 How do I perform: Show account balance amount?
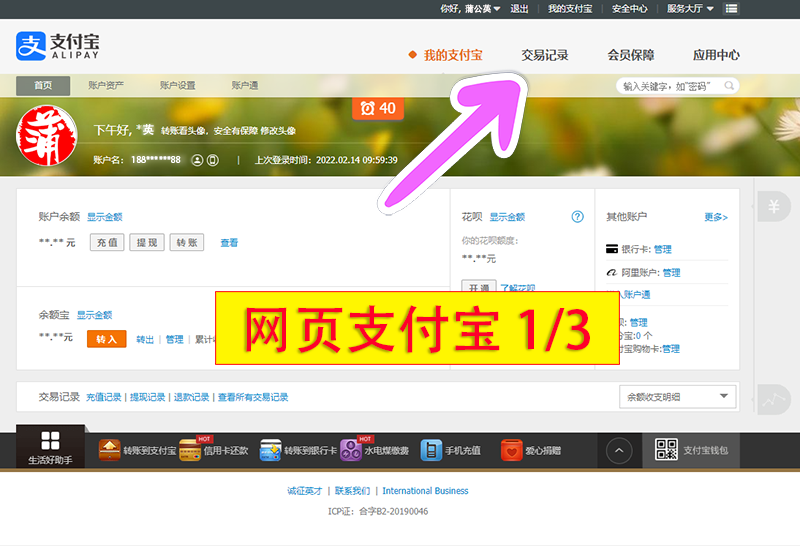[x=105, y=217]
